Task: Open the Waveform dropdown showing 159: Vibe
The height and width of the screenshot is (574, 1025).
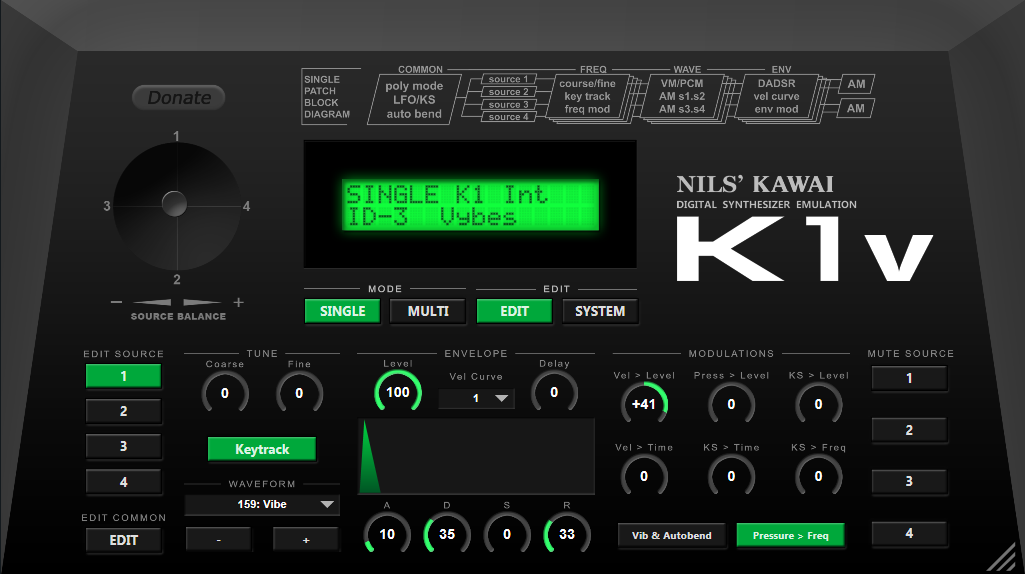Action: (x=262, y=505)
